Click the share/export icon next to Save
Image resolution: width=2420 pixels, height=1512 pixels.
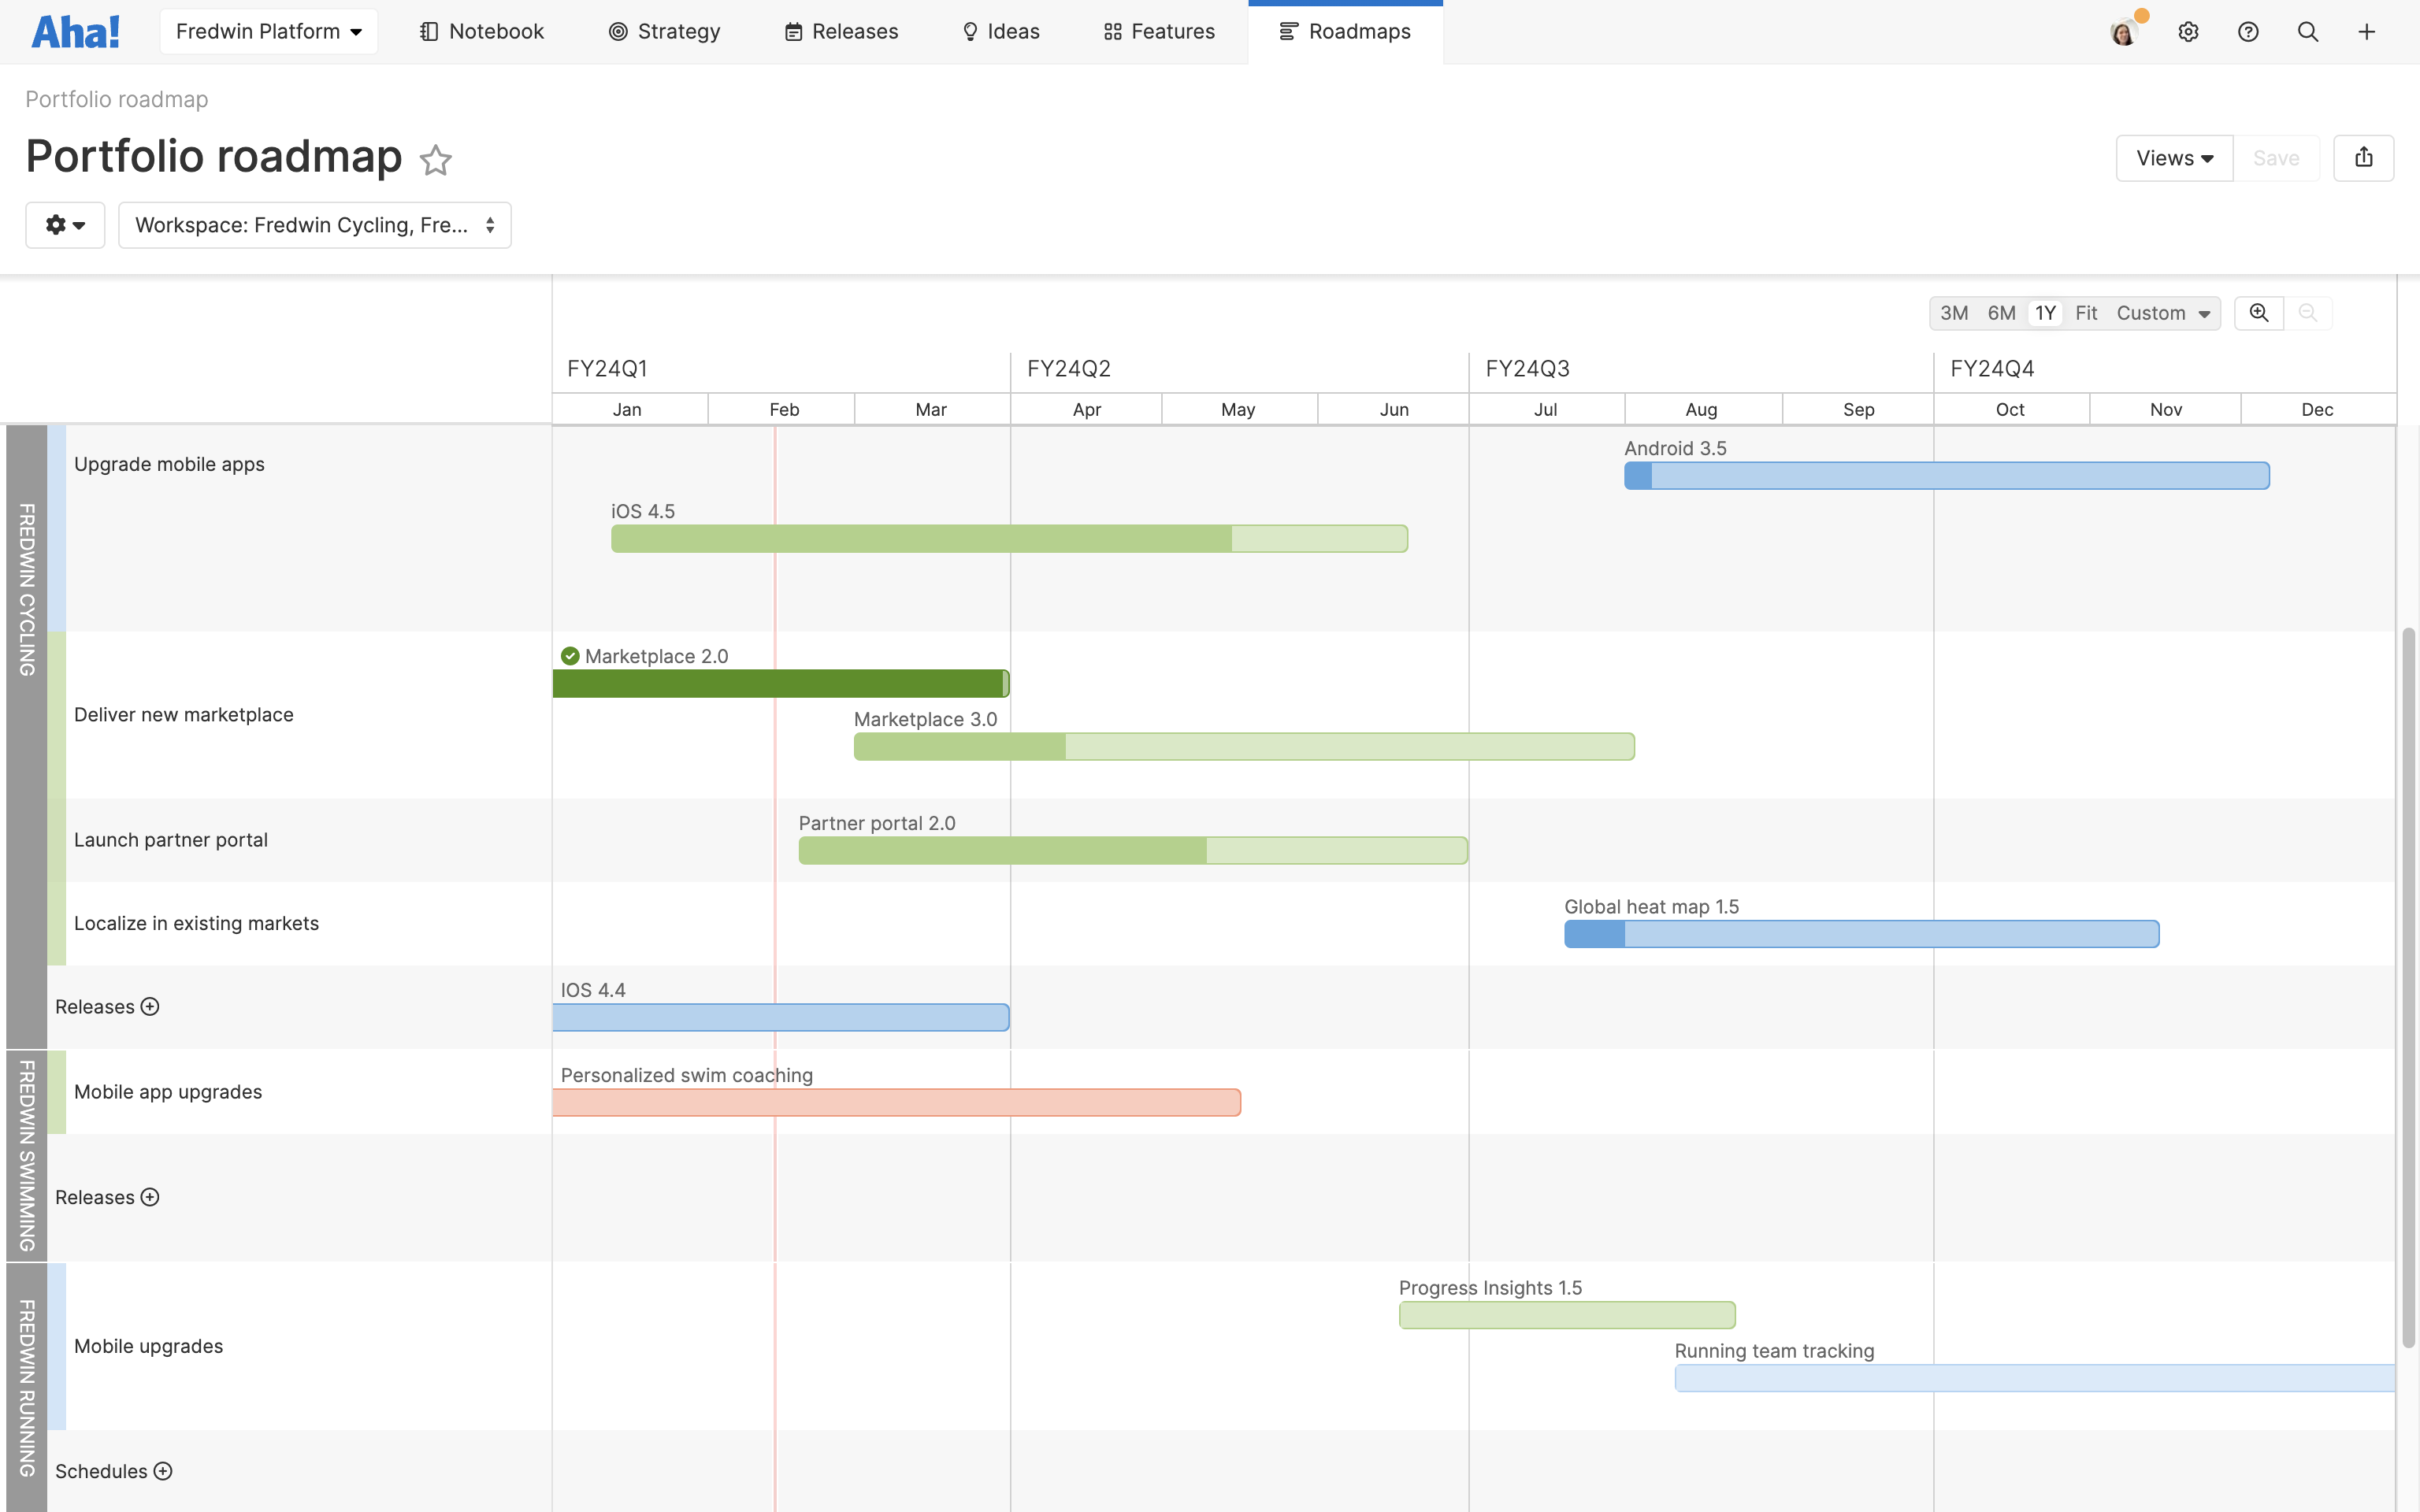click(2364, 157)
